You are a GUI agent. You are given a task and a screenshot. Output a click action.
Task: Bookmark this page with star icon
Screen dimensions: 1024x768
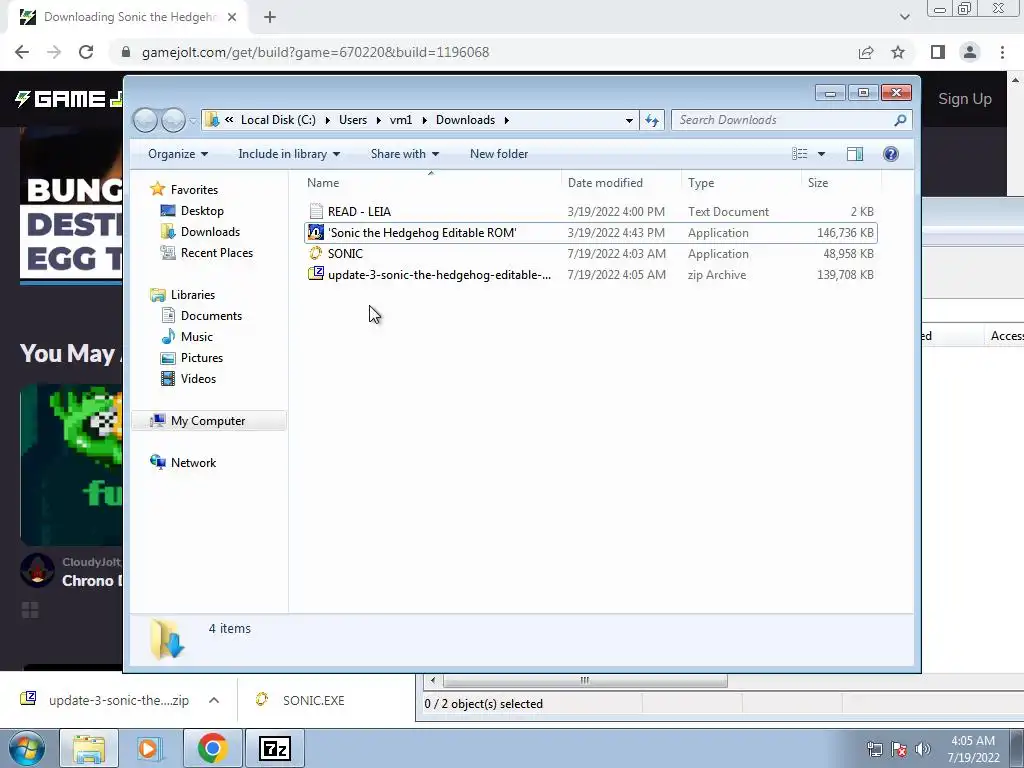(898, 52)
